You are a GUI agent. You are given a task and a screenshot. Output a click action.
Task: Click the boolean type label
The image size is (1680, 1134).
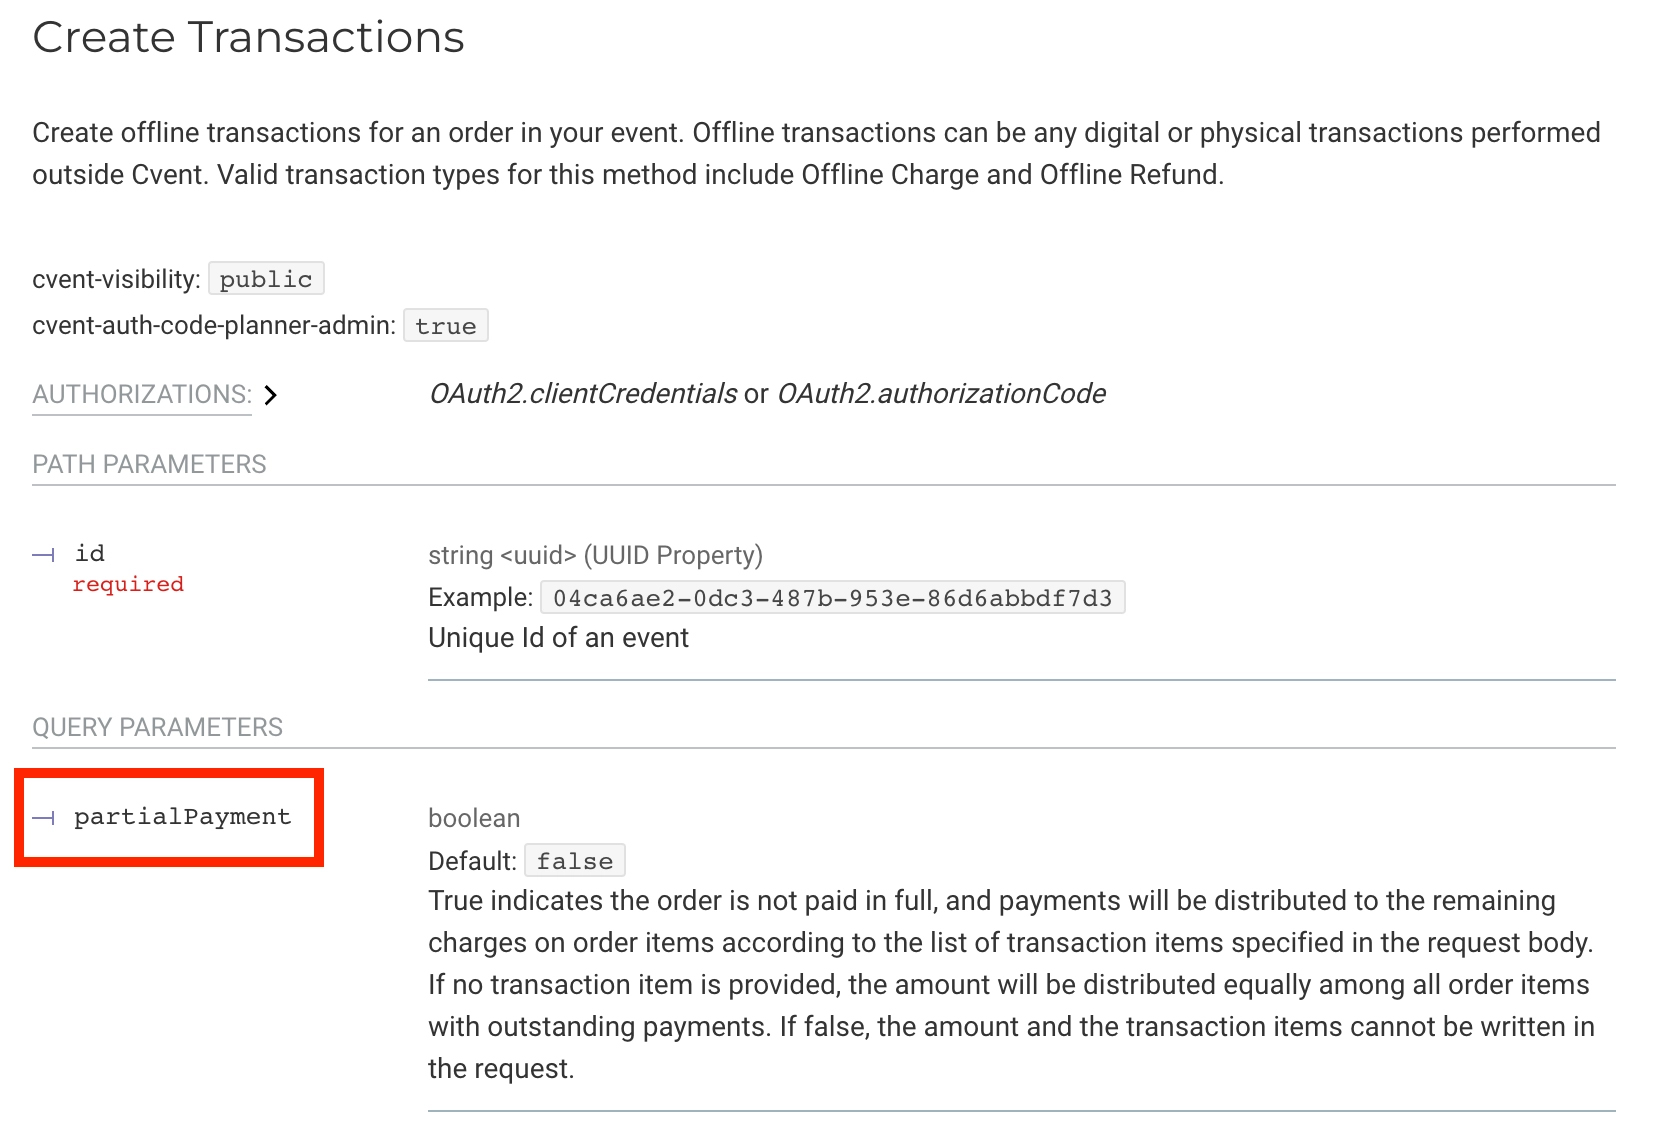coord(474,818)
